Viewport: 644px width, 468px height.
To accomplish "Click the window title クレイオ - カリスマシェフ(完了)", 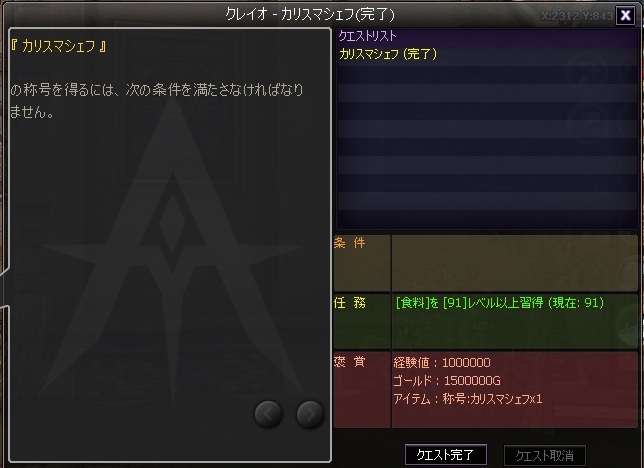I will pos(310,15).
